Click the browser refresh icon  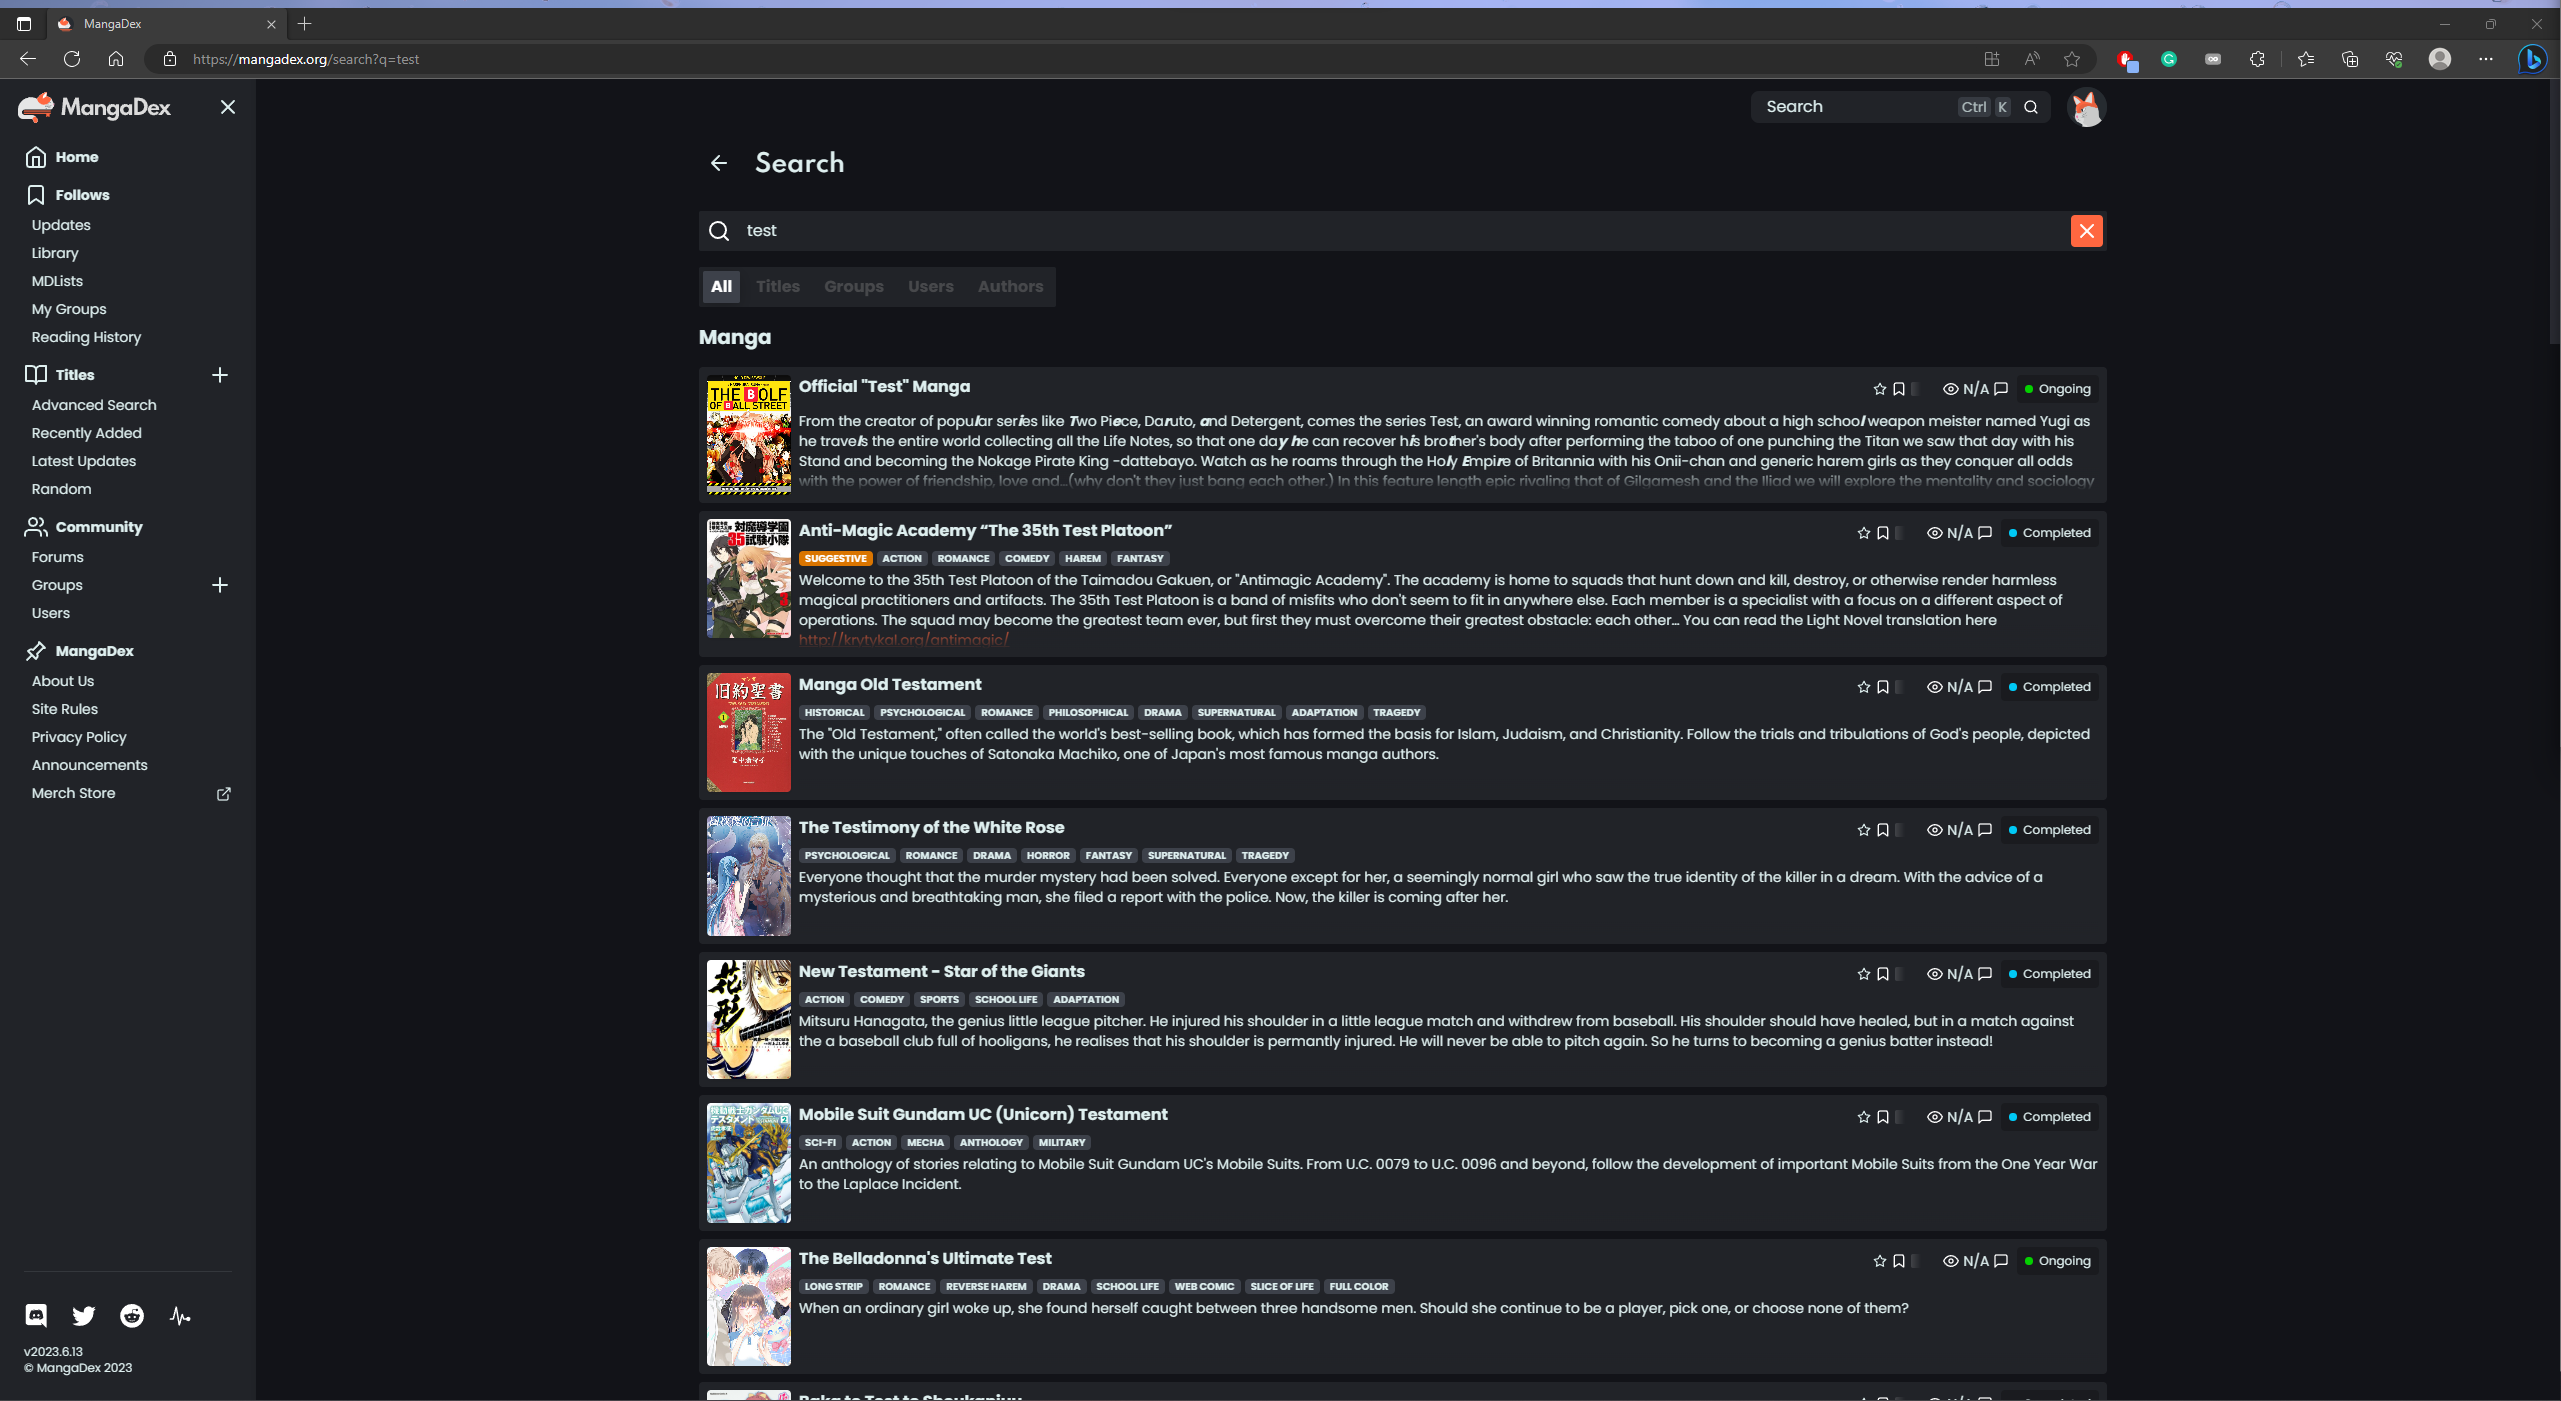click(x=72, y=59)
